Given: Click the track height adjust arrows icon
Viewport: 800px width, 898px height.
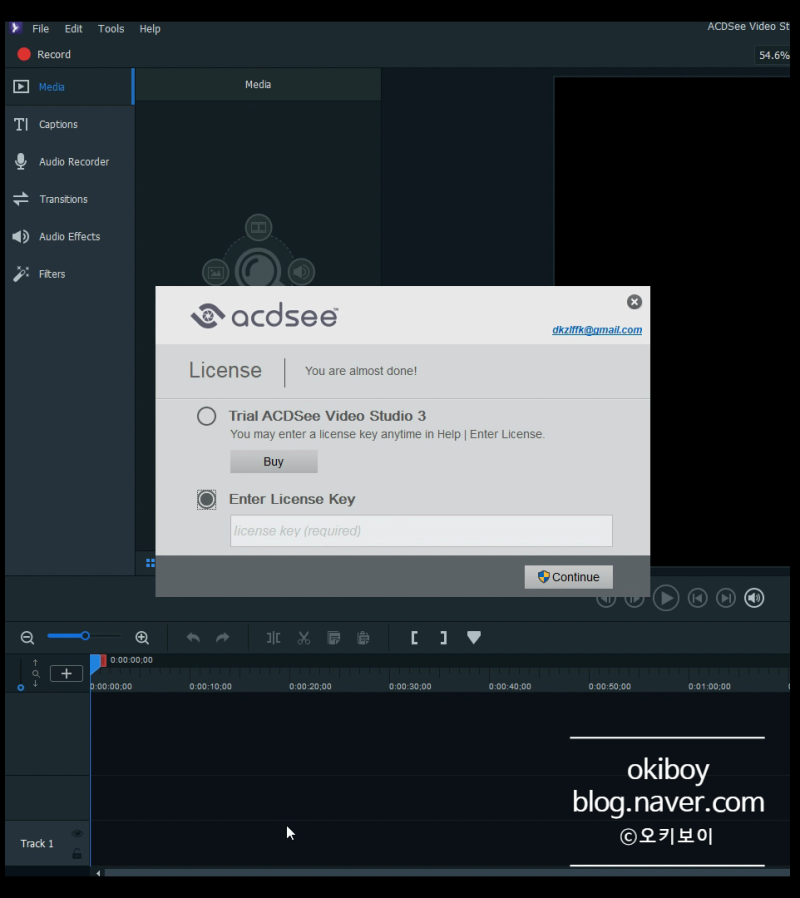Looking at the screenshot, I should point(36,673).
